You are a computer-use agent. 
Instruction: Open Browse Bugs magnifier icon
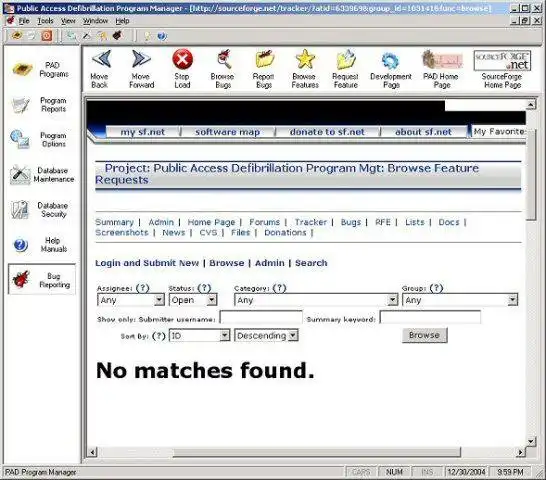[x=224, y=59]
